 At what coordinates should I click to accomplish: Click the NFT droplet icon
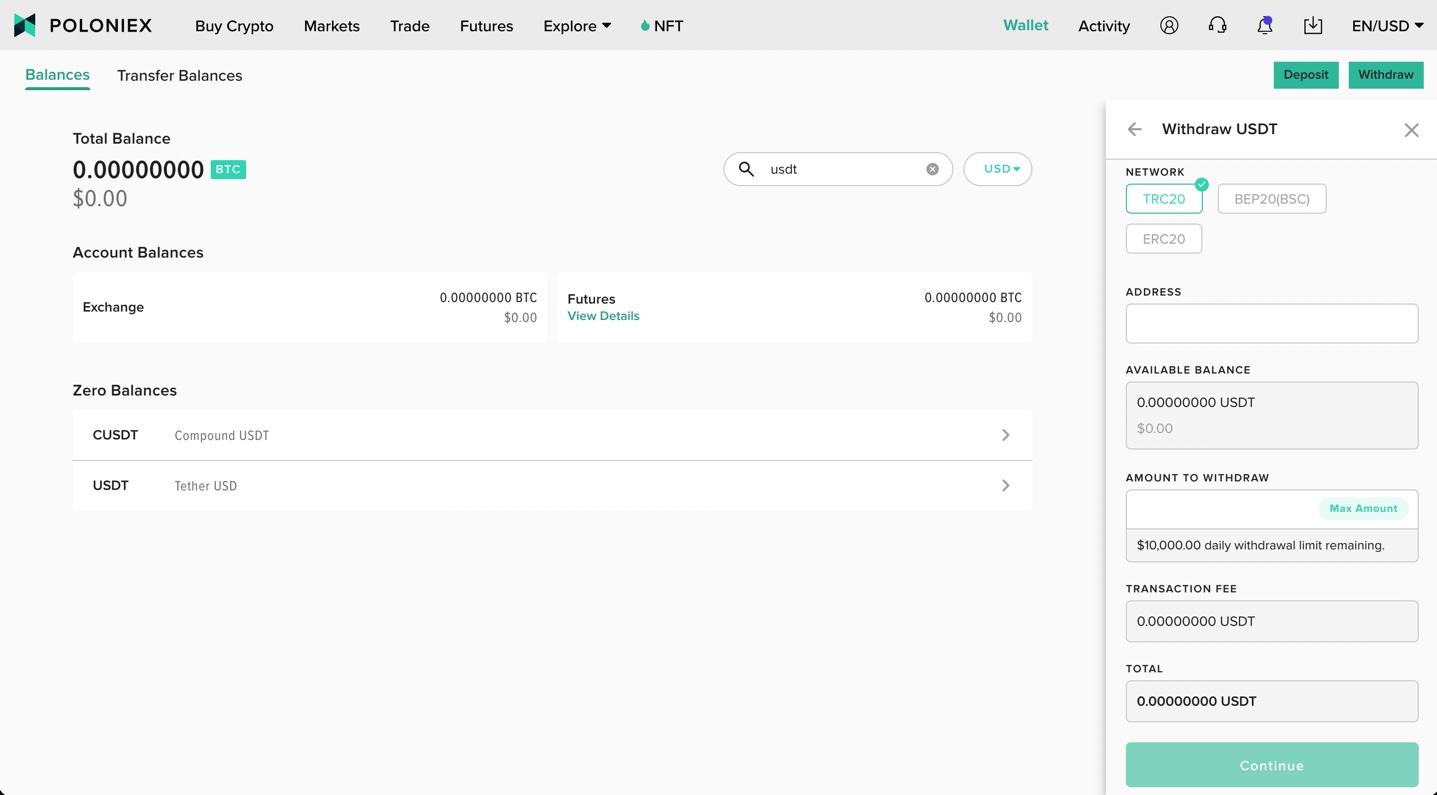coord(645,26)
